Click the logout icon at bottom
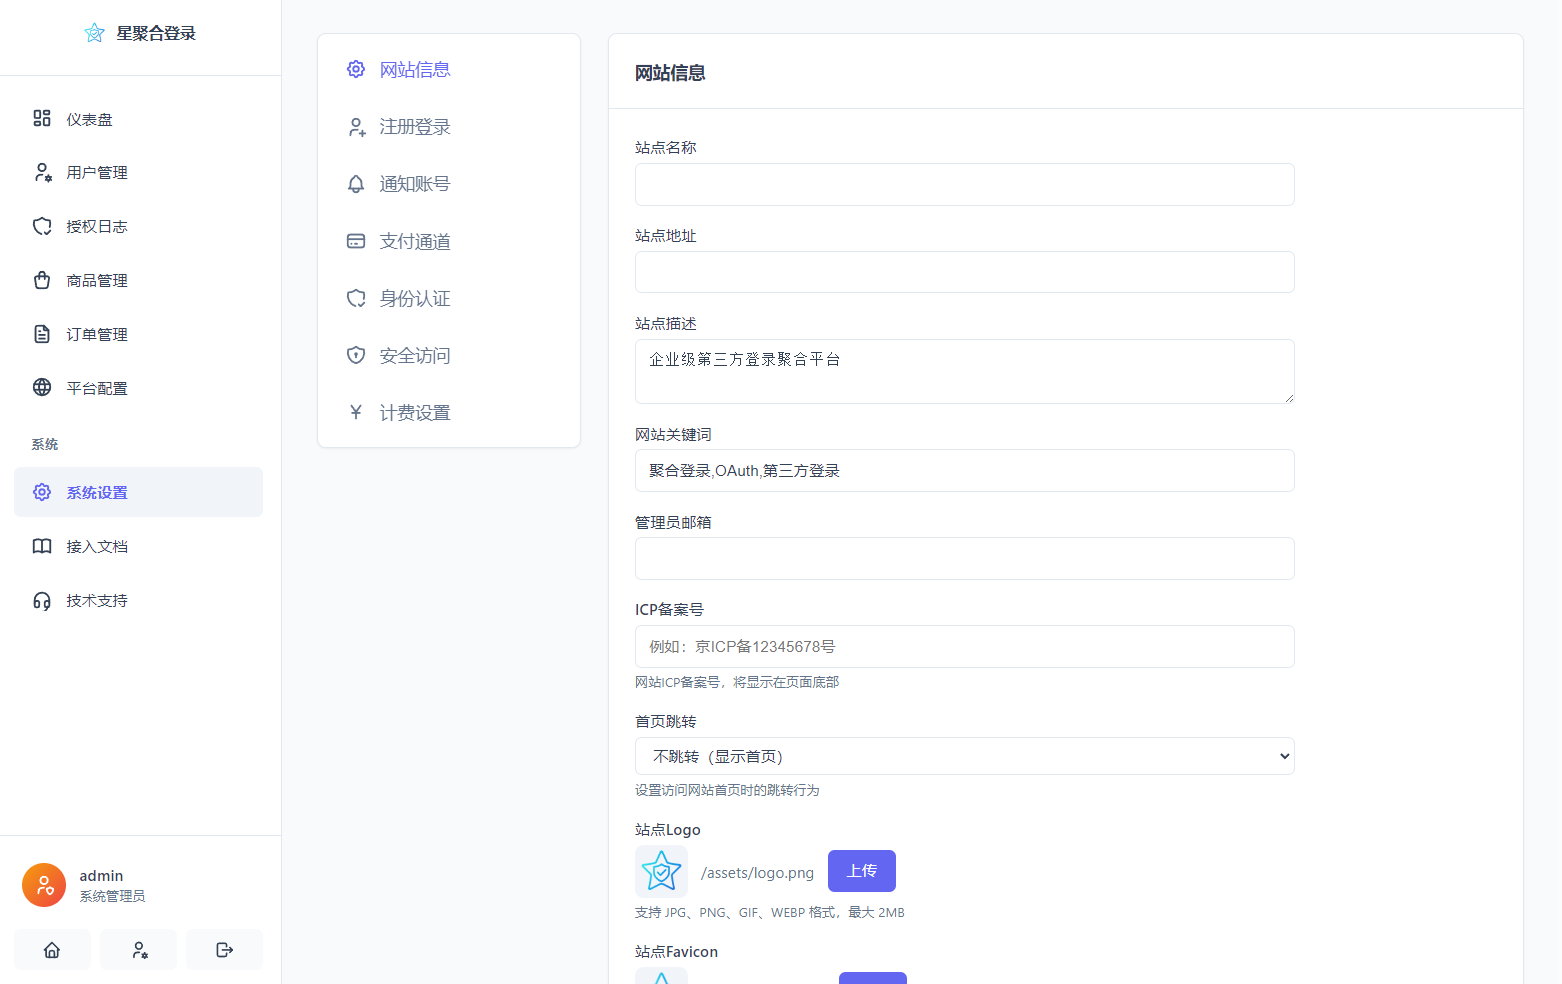This screenshot has height=984, width=1562. click(x=224, y=949)
